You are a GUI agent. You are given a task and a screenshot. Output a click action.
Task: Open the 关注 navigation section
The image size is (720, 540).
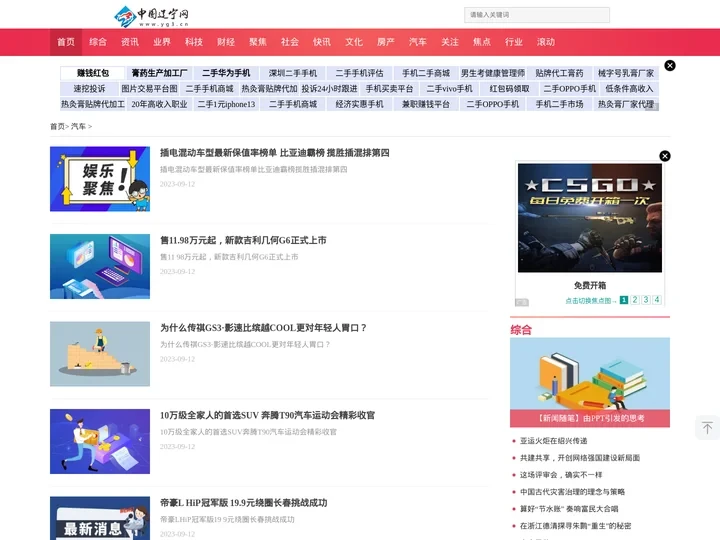(x=450, y=42)
